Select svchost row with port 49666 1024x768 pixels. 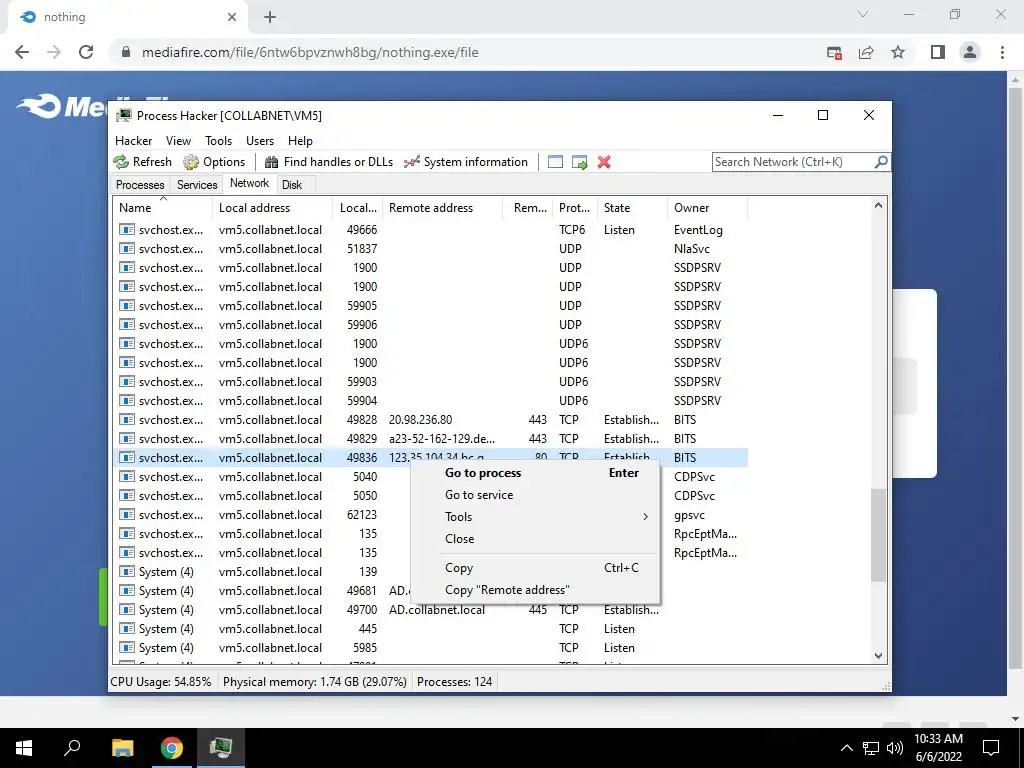[430, 230]
